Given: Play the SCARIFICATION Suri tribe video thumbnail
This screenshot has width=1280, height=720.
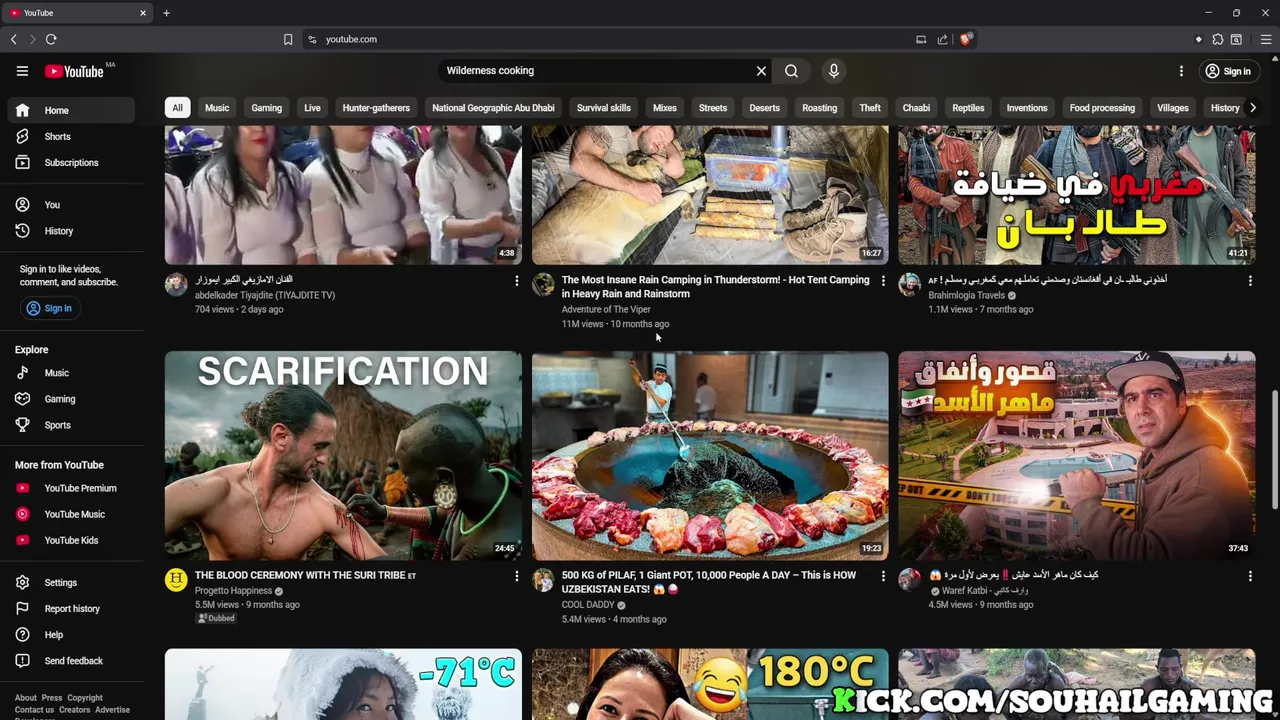Looking at the screenshot, I should [x=343, y=455].
